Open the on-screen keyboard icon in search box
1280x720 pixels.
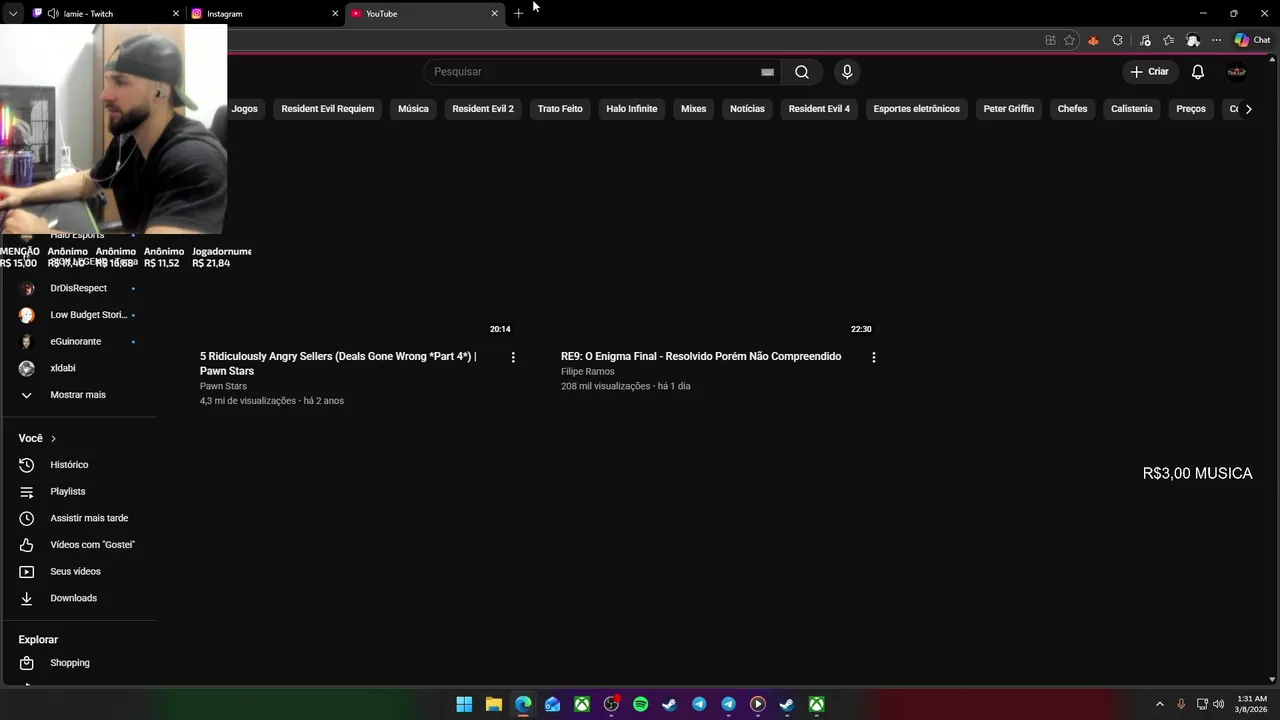click(x=767, y=72)
